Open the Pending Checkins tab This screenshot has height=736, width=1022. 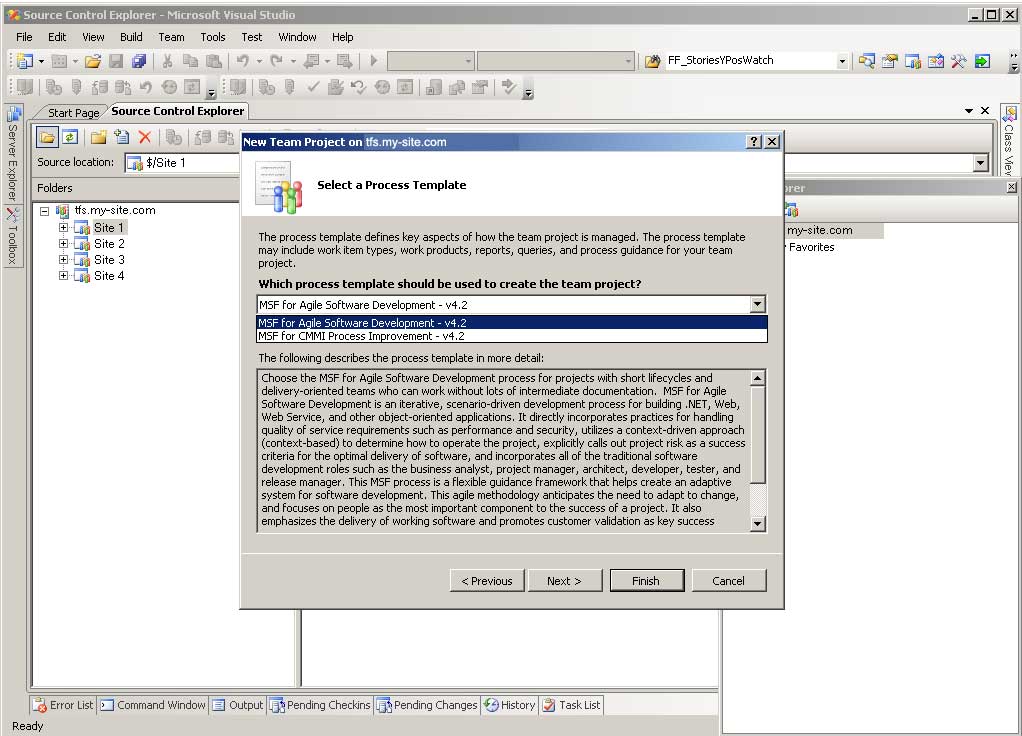point(320,705)
